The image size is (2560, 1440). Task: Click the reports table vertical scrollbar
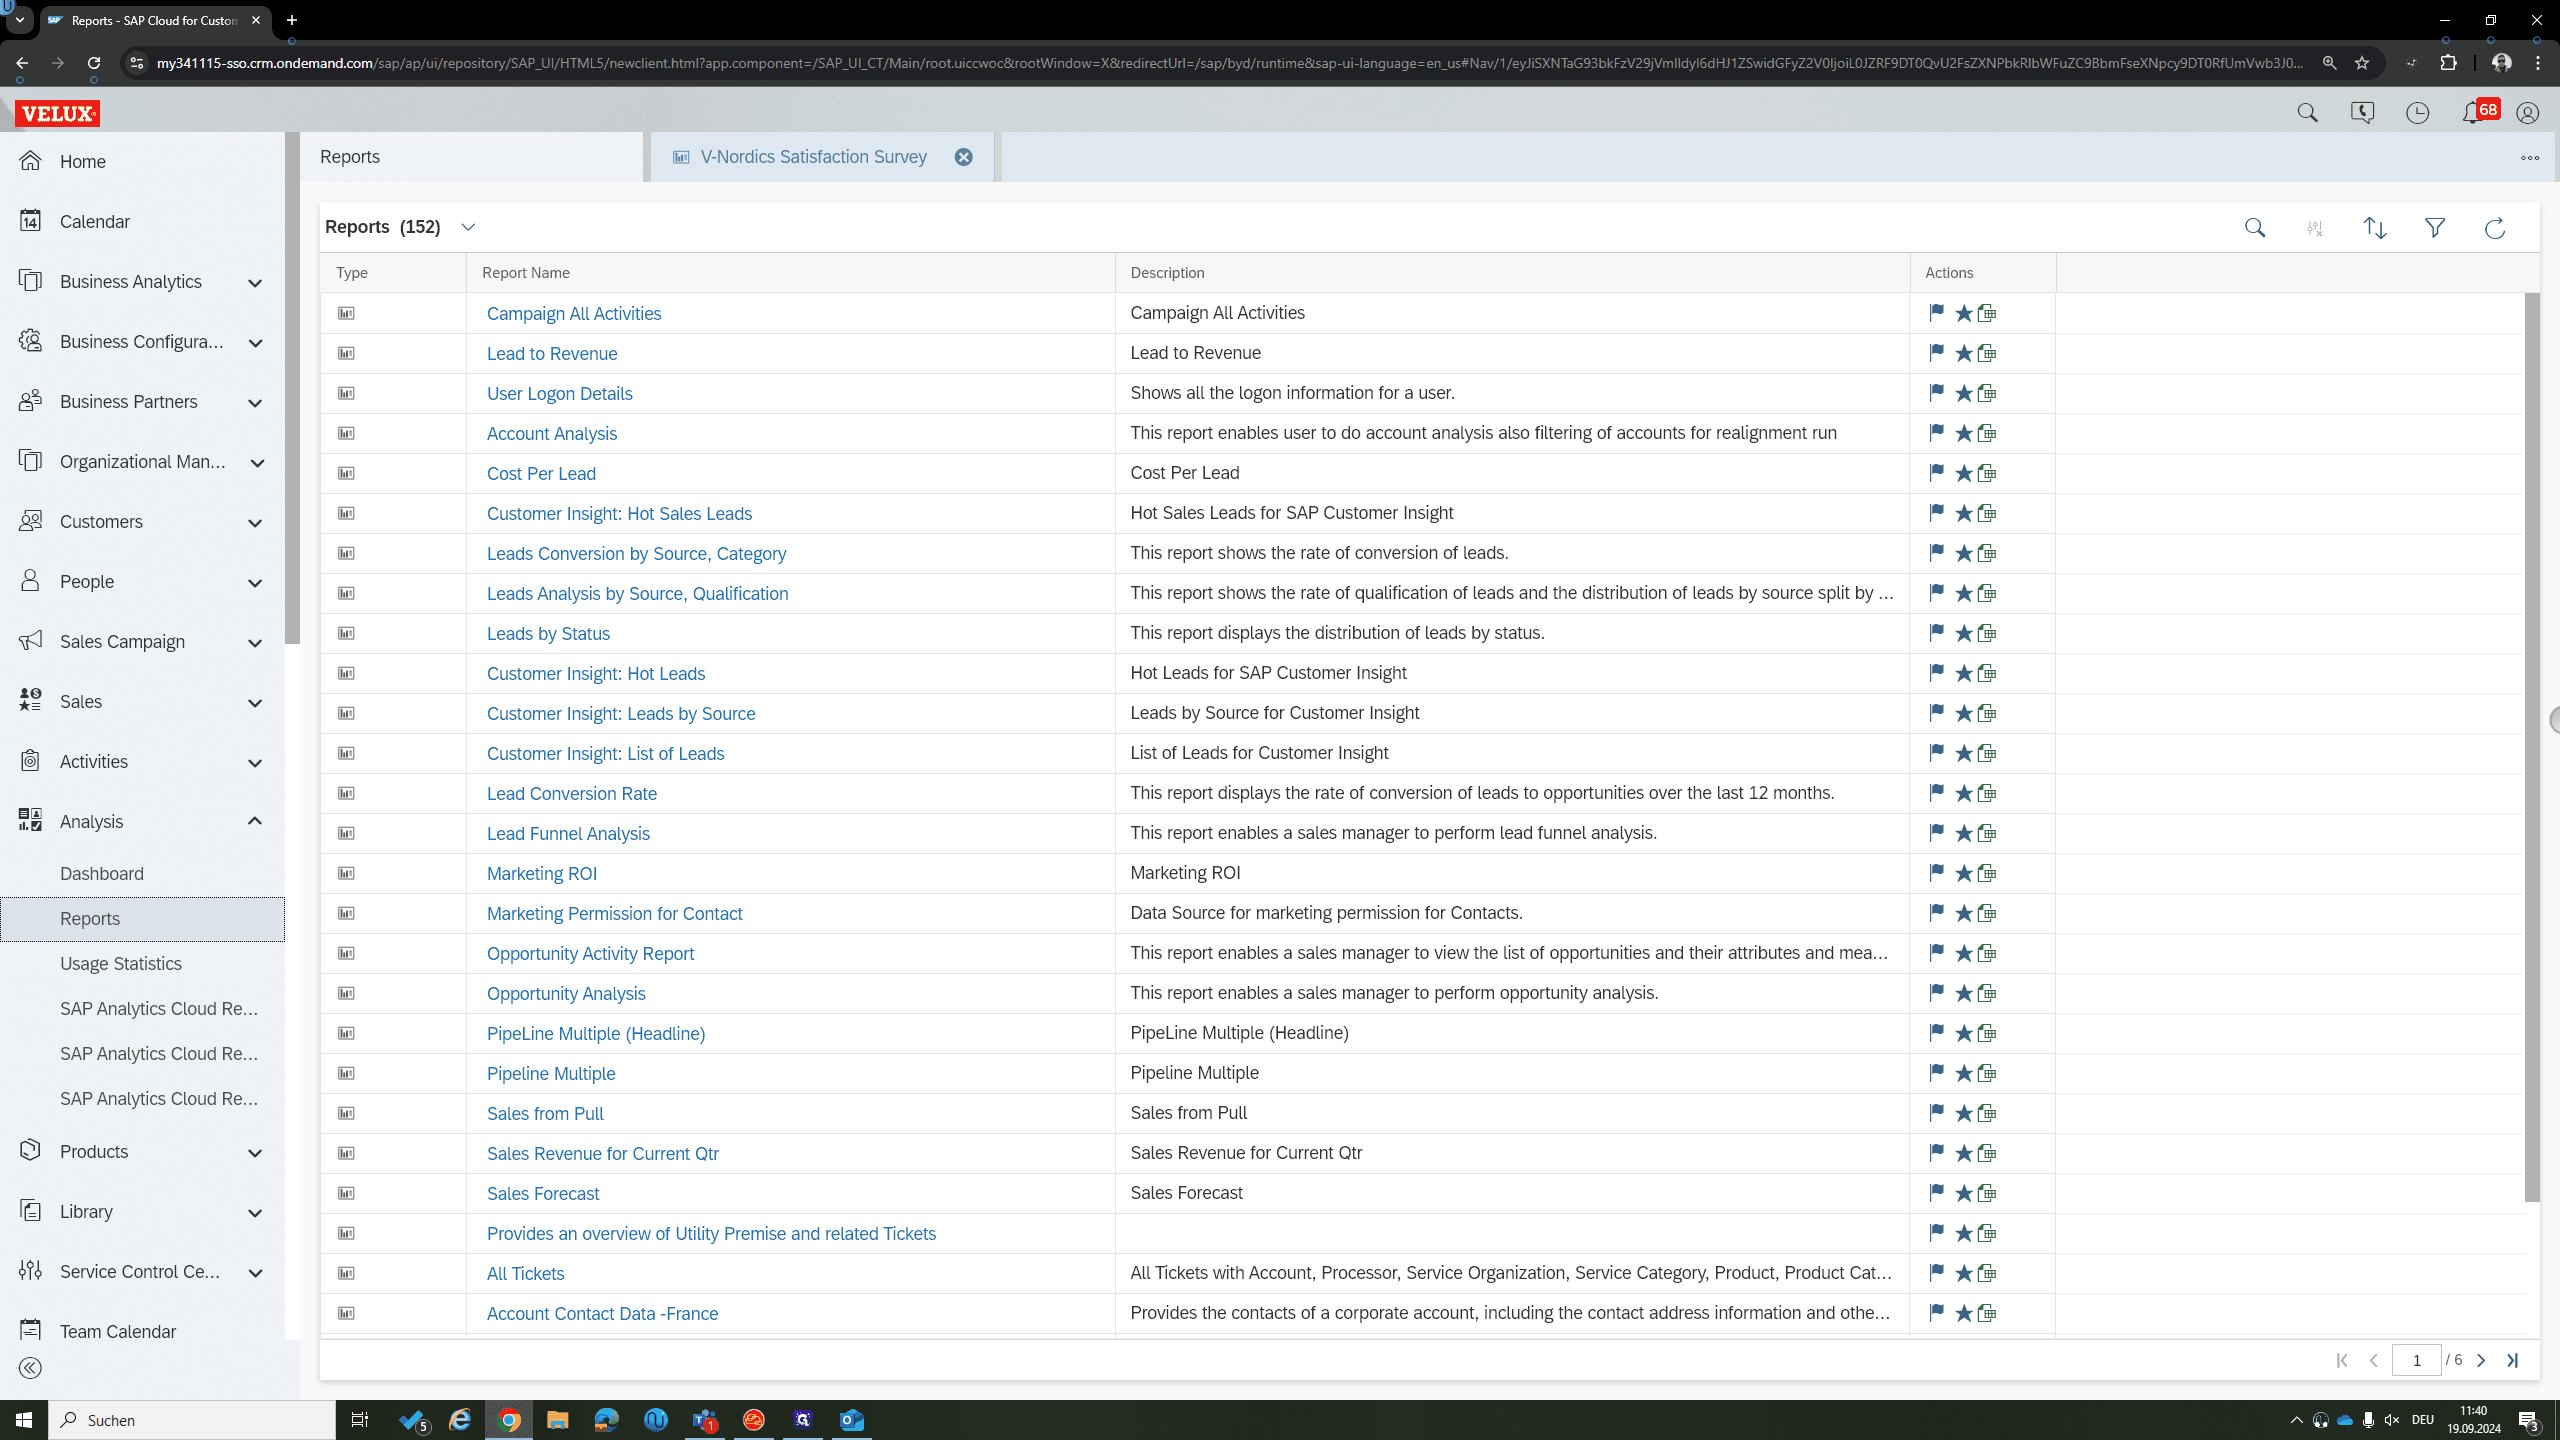click(2532, 747)
